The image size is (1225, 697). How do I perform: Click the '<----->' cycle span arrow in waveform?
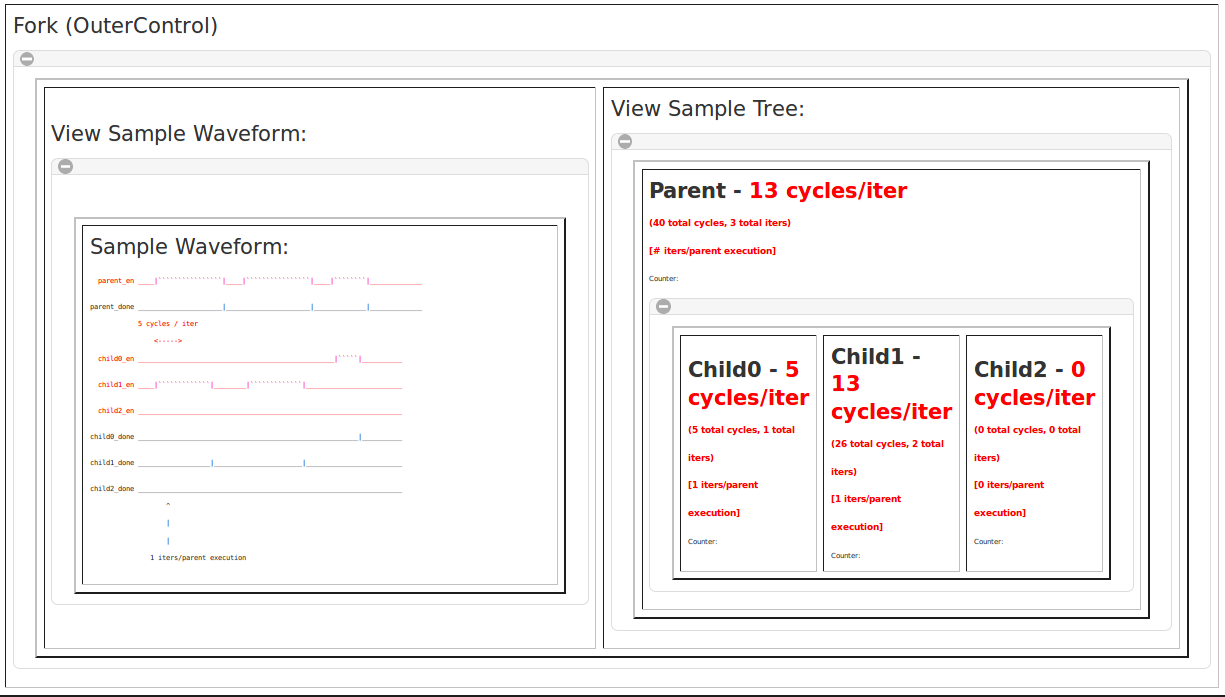click(168, 341)
